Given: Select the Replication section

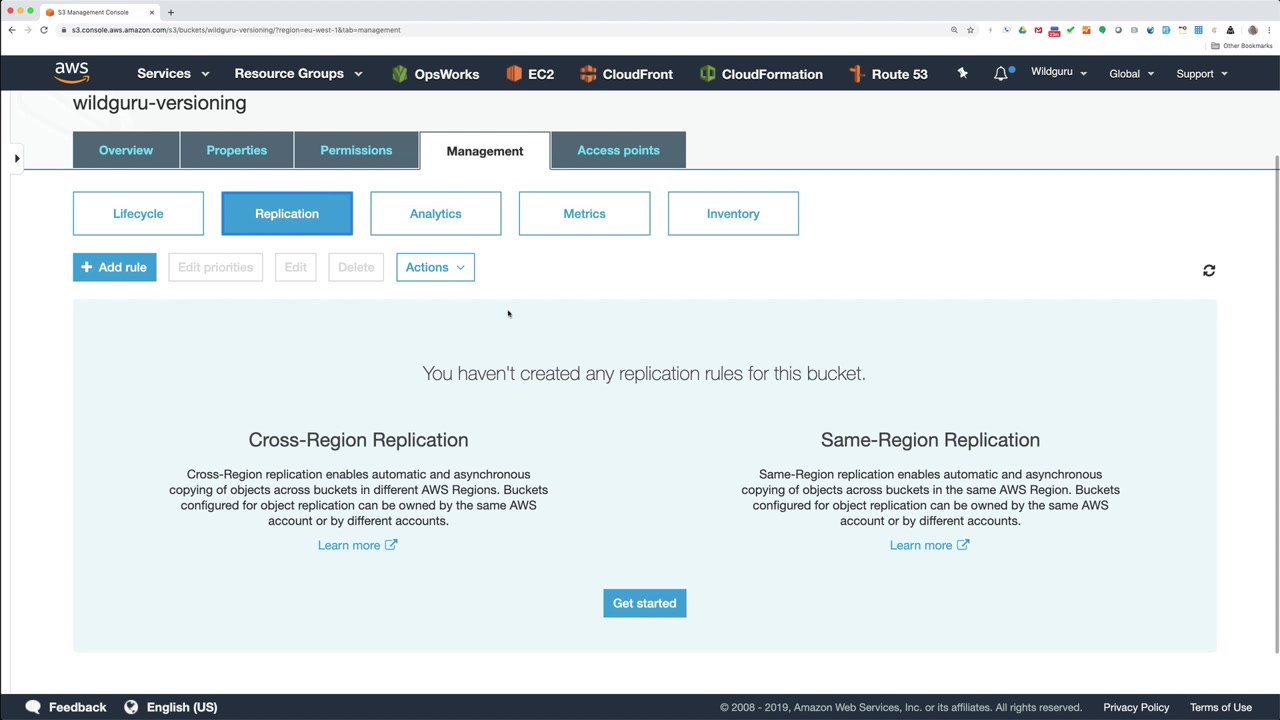Looking at the screenshot, I should [x=287, y=214].
